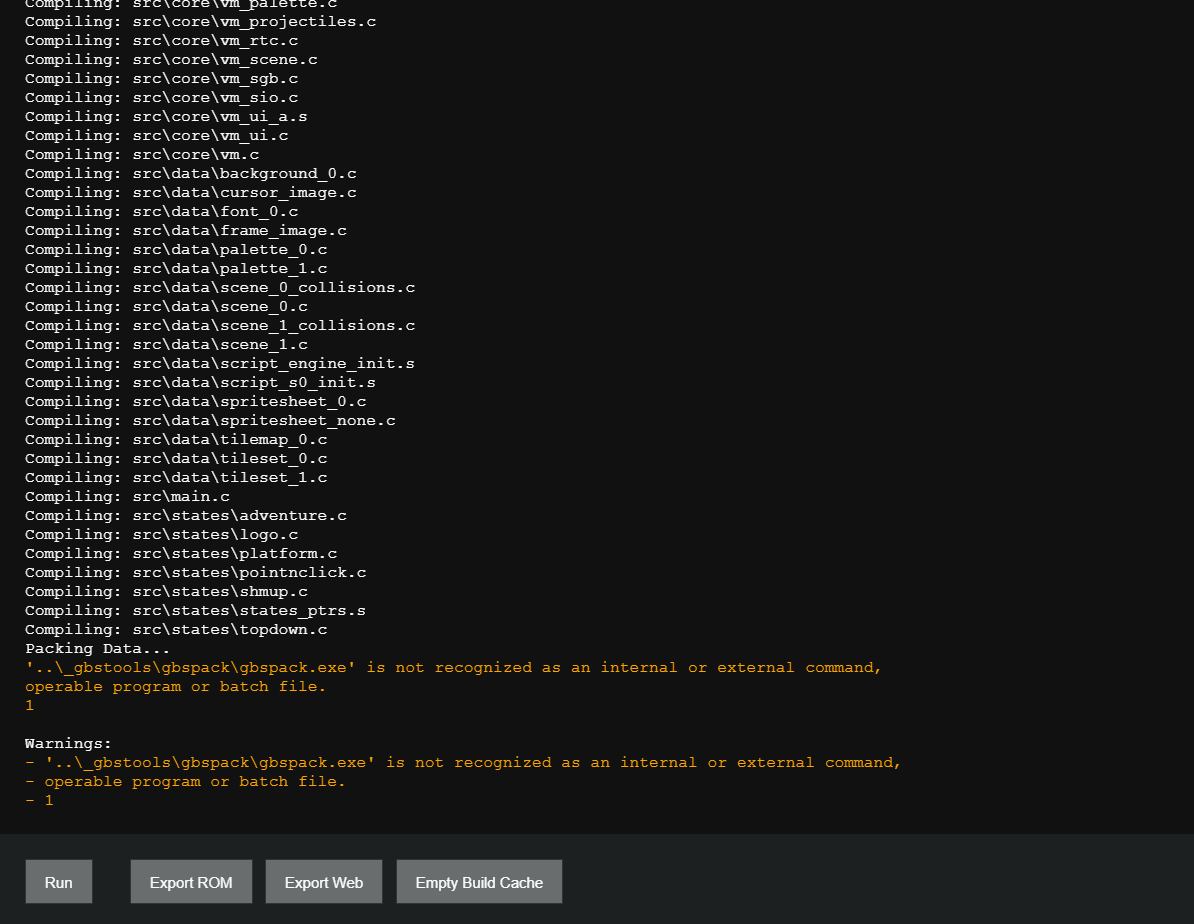Click log line for src\data\tileset_1.c
The width and height of the screenshot is (1194, 924).
tap(176, 478)
